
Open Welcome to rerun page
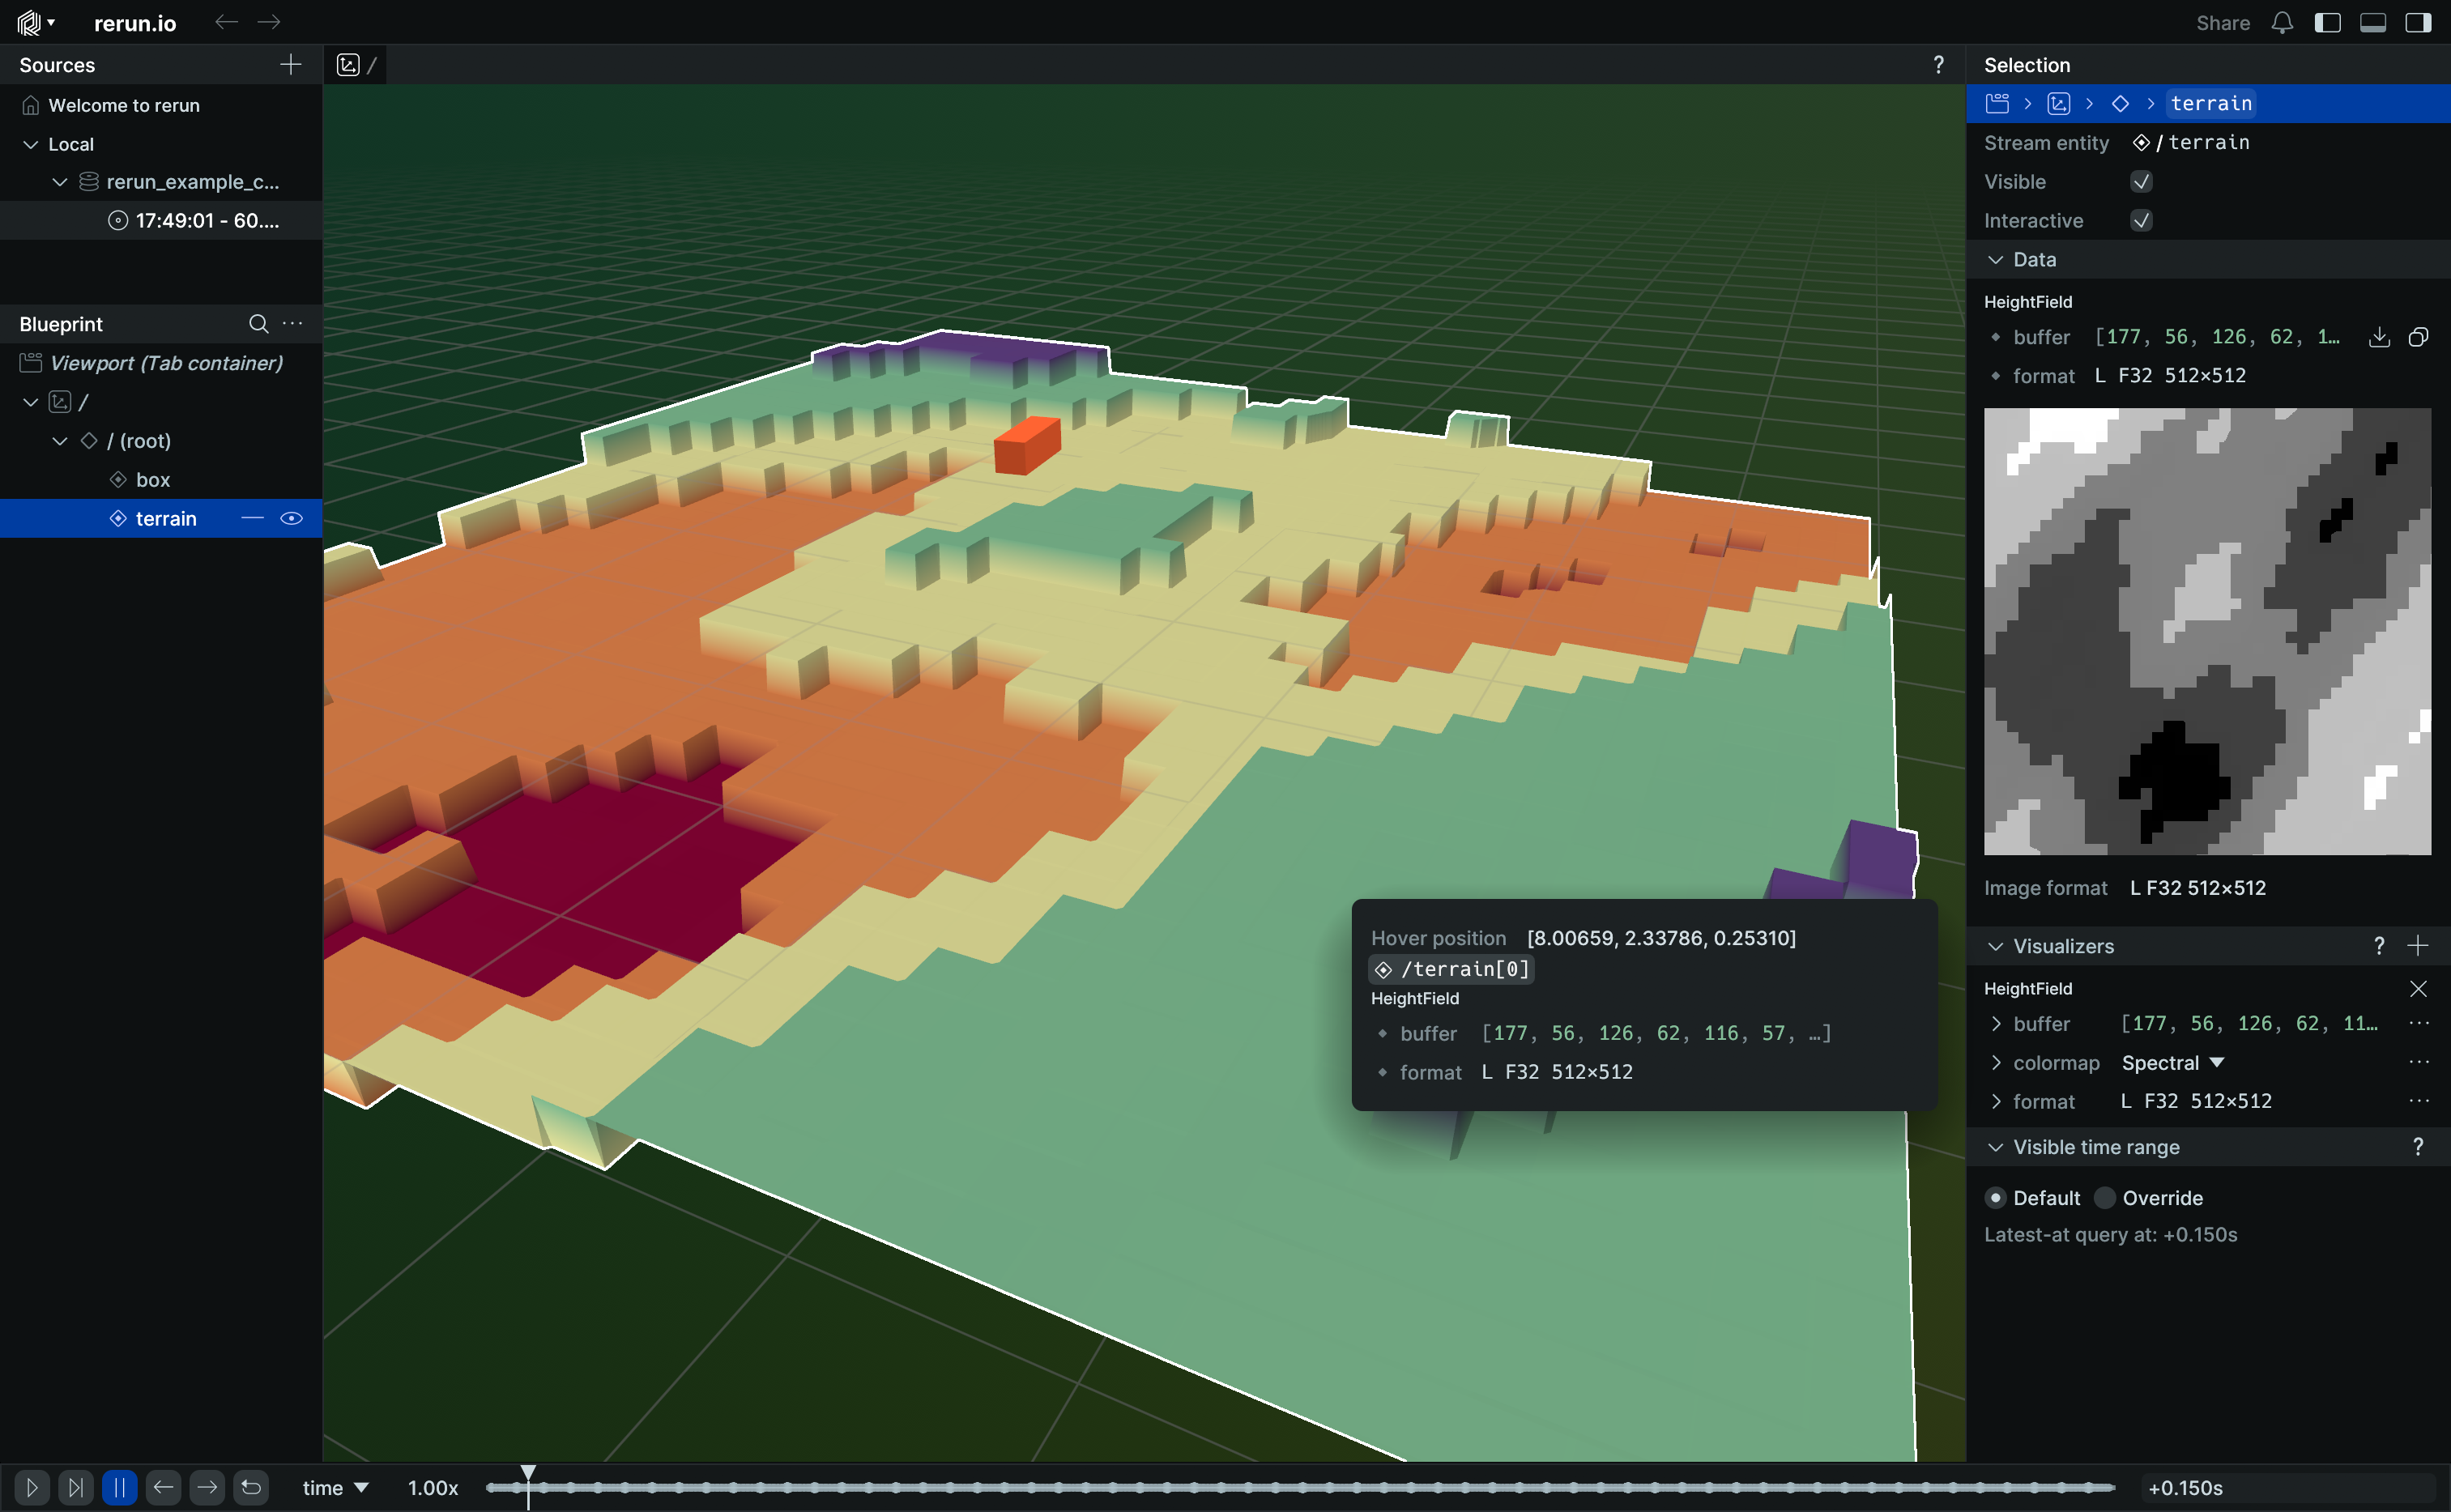(124, 106)
